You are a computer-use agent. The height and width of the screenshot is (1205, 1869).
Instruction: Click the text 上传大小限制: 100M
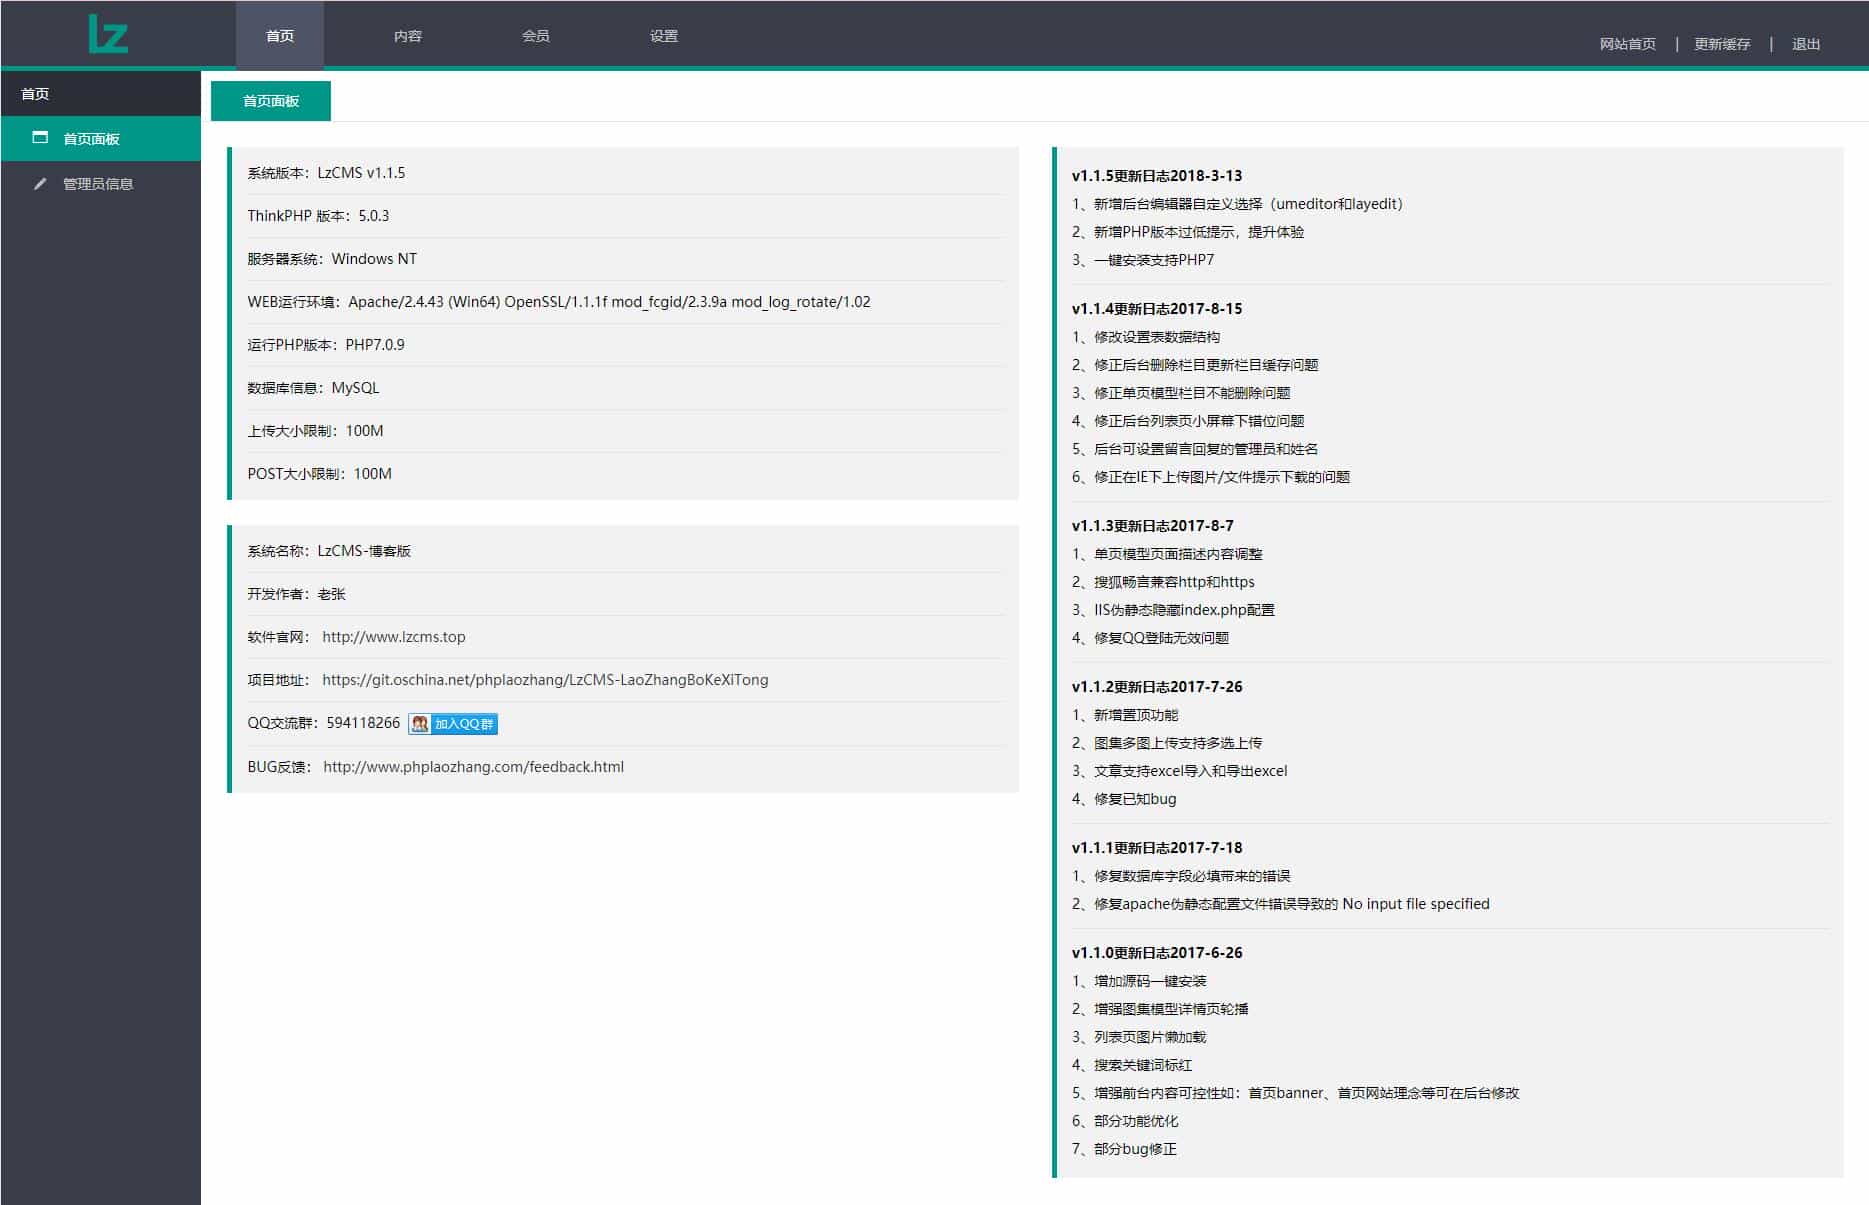click(315, 431)
